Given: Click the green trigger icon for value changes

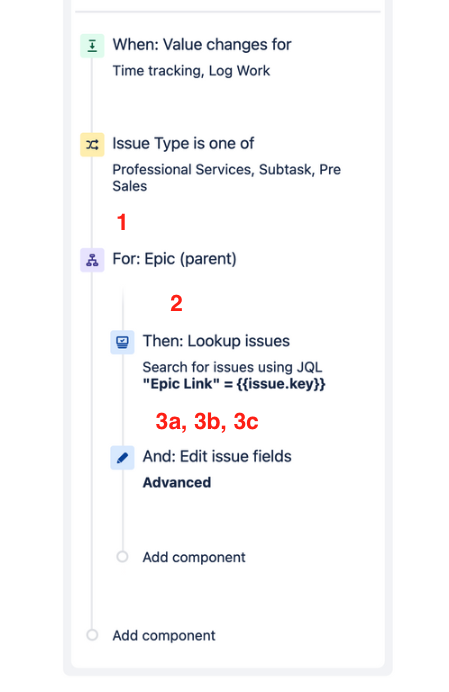Looking at the screenshot, I should pyautogui.click(x=92, y=45).
